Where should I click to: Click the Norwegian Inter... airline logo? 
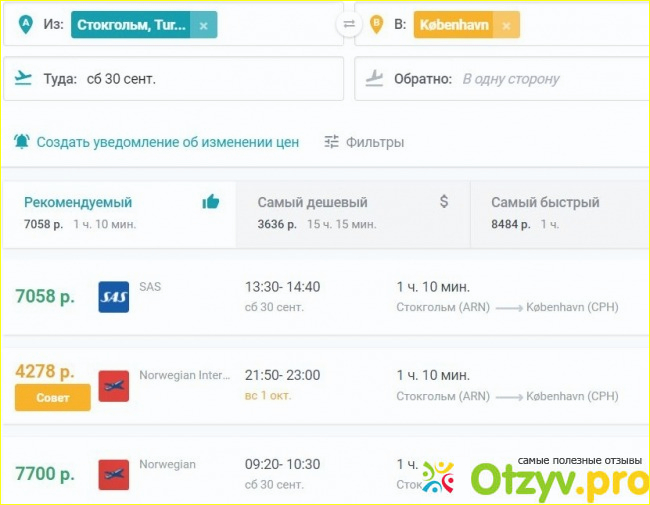113,385
